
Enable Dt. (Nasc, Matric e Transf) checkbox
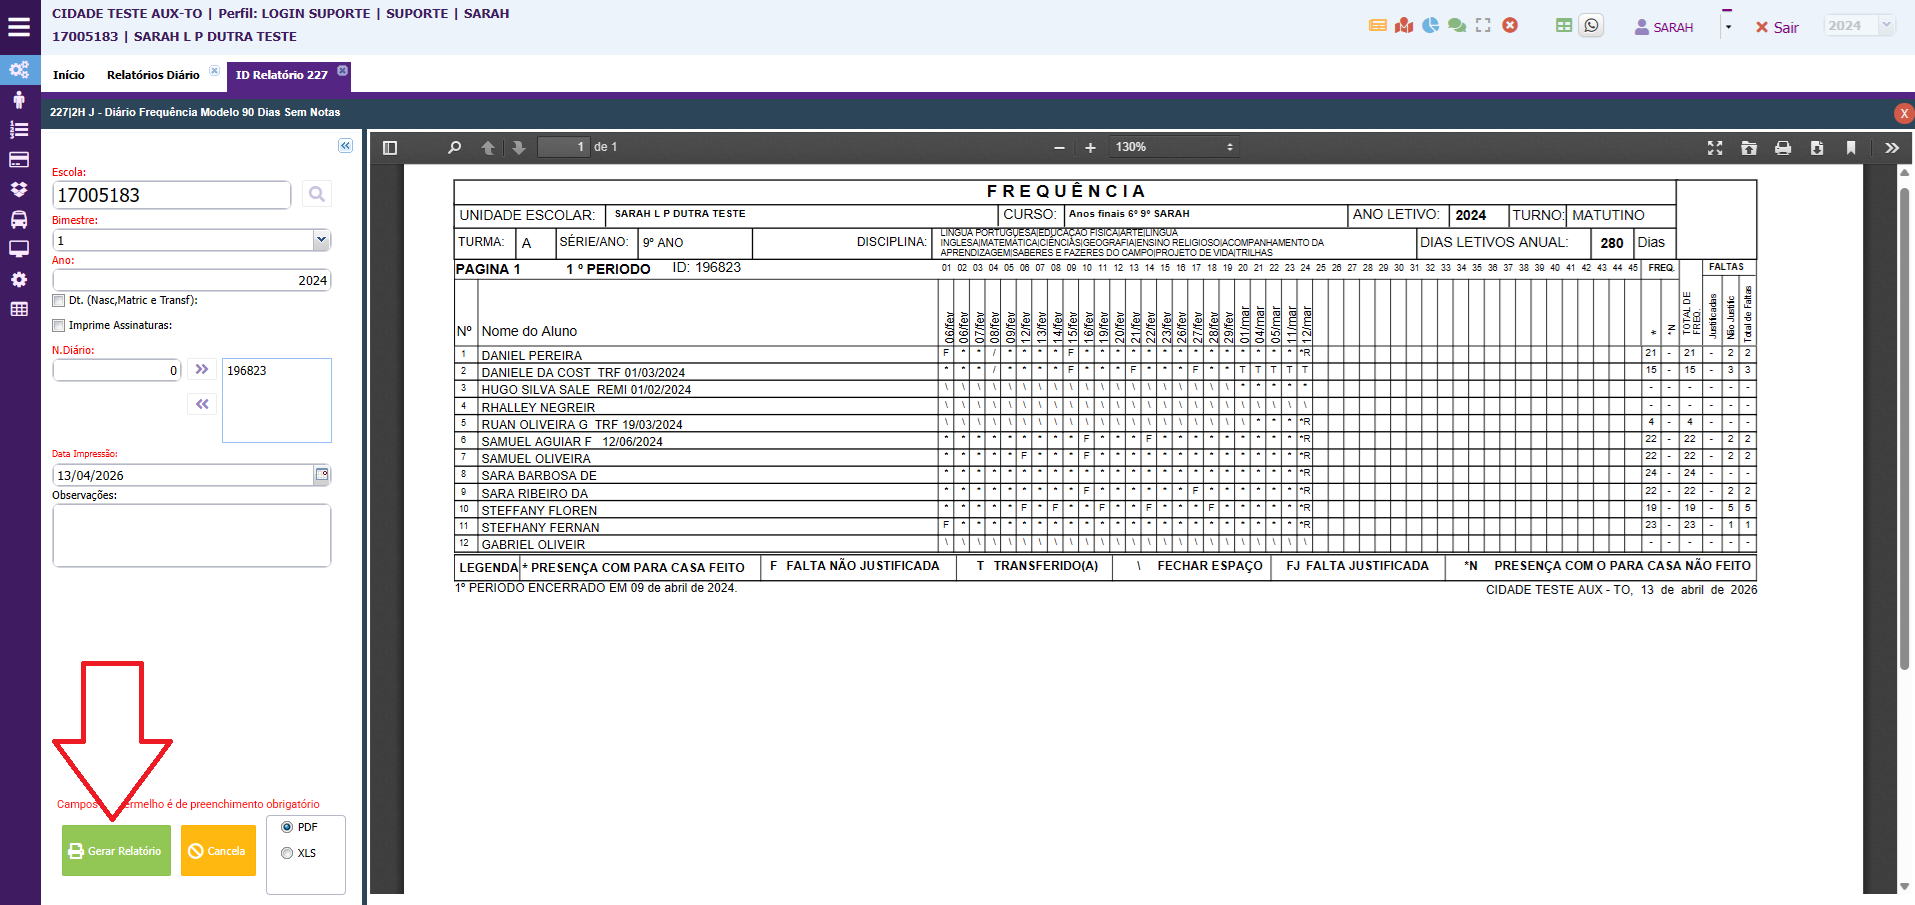[59, 300]
